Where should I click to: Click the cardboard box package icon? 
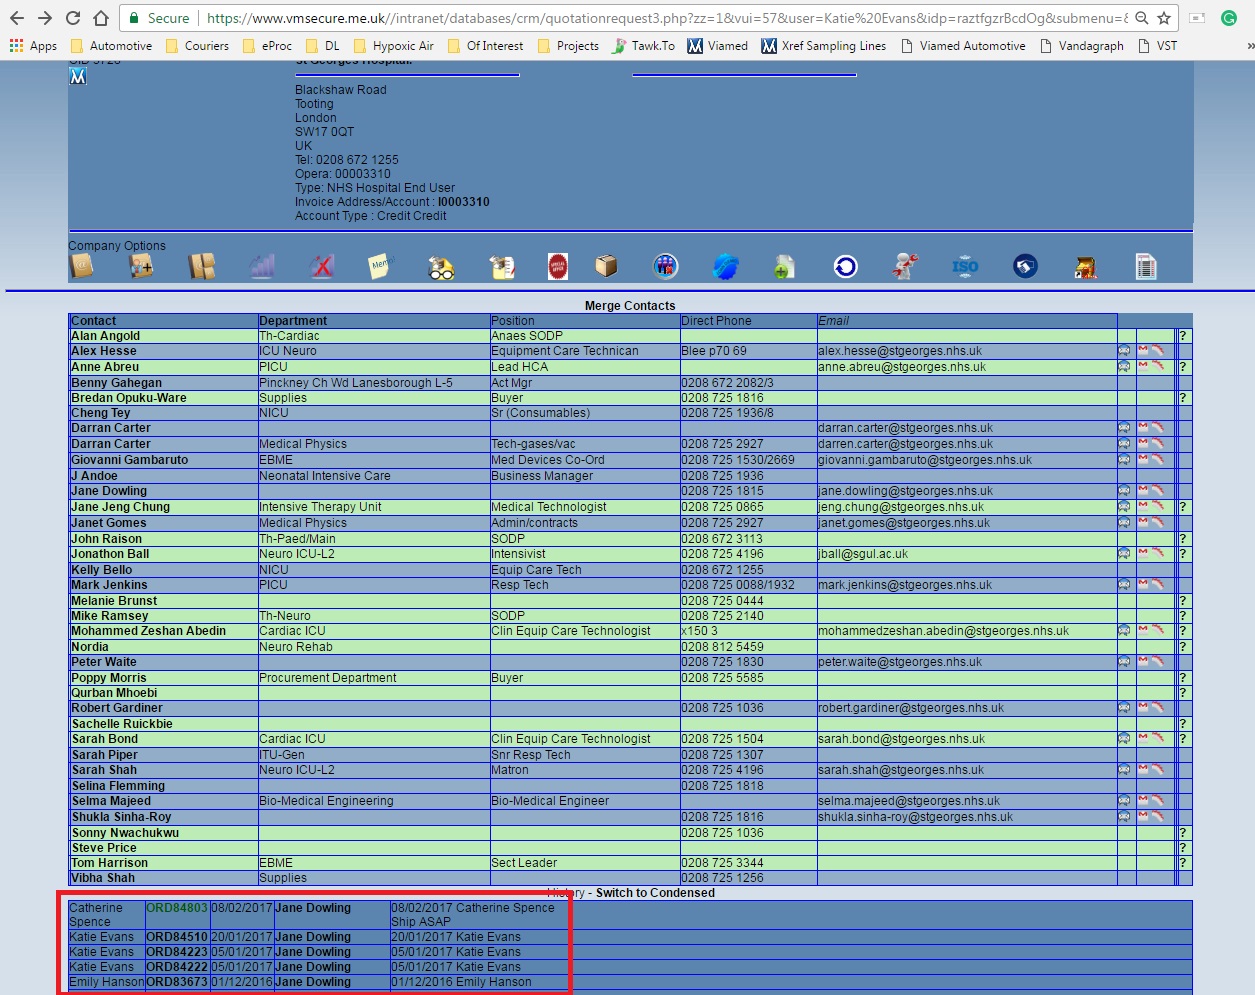(x=606, y=266)
